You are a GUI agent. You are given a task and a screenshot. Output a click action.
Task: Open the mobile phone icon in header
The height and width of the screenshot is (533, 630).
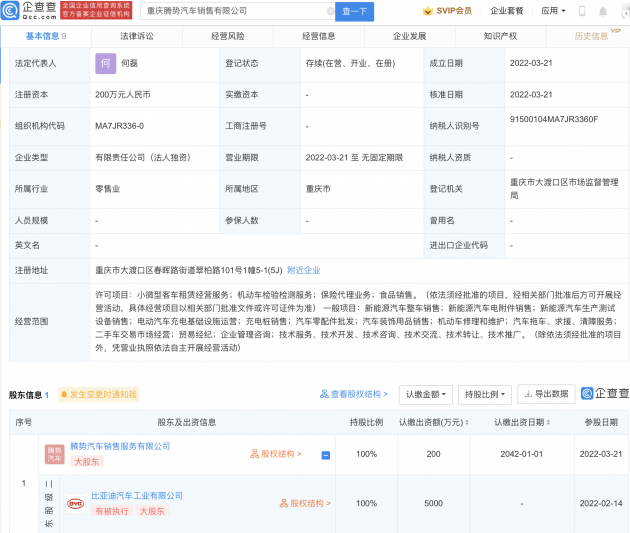click(582, 11)
